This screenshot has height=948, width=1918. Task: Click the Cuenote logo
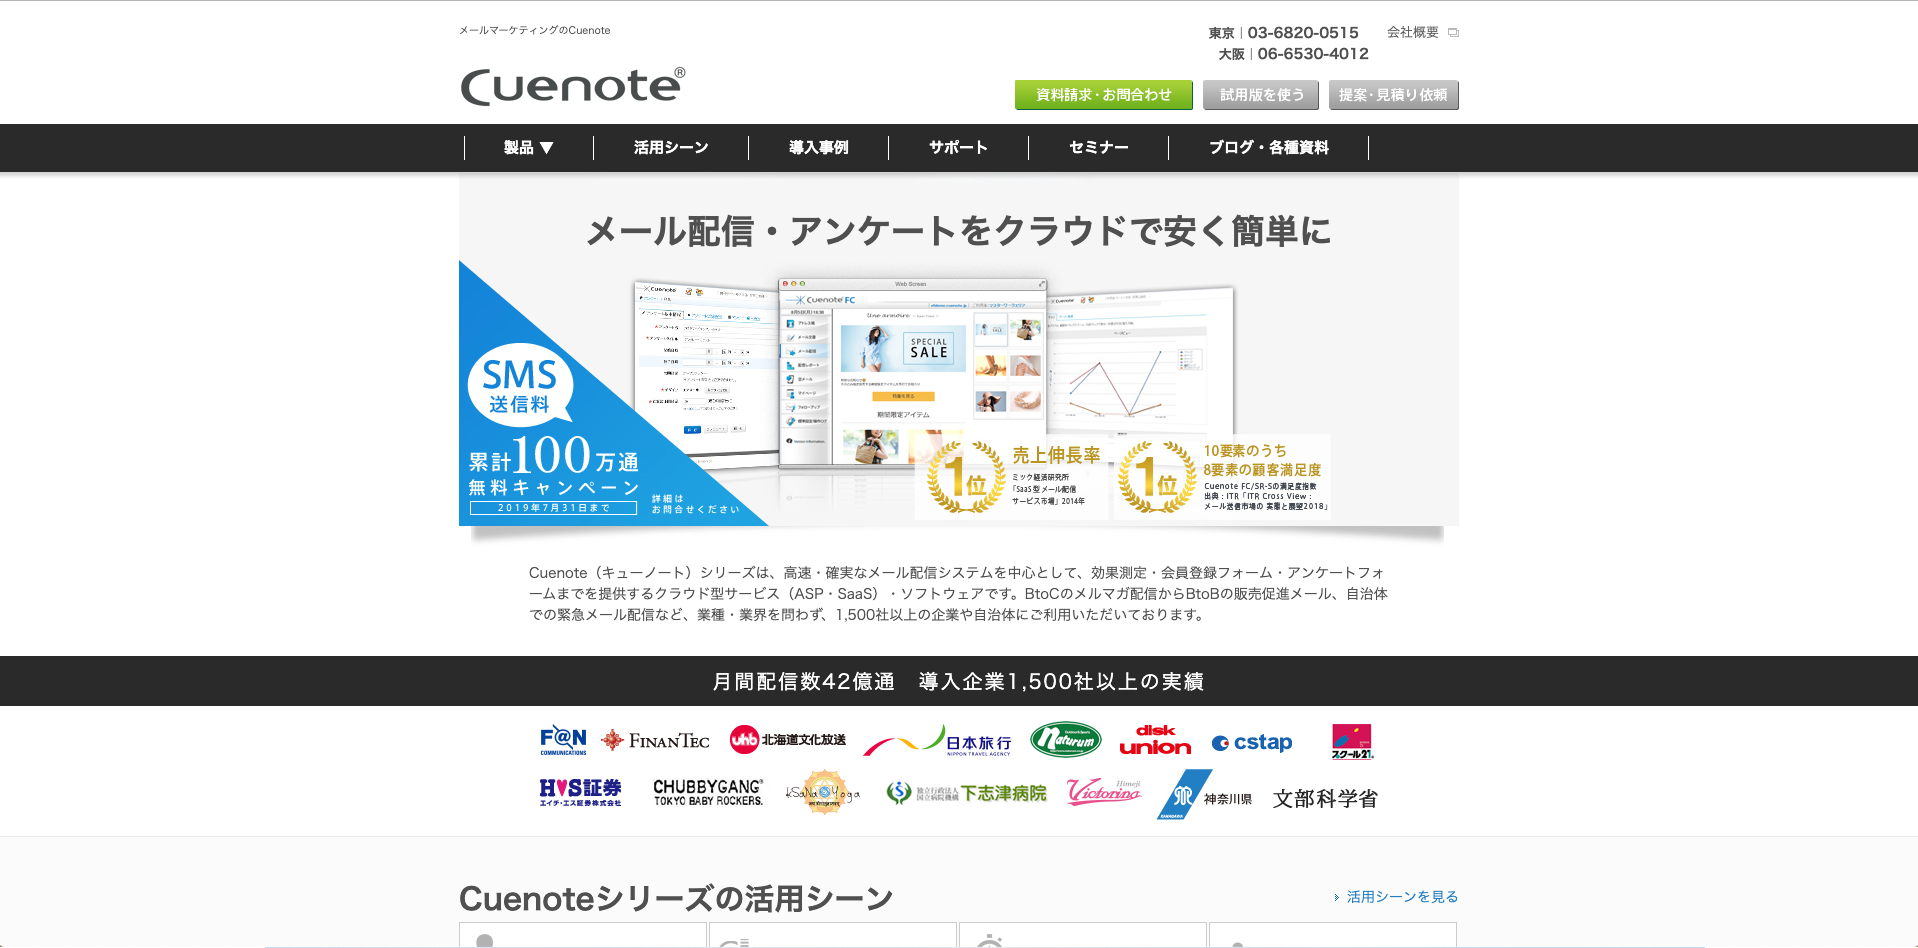tap(571, 84)
